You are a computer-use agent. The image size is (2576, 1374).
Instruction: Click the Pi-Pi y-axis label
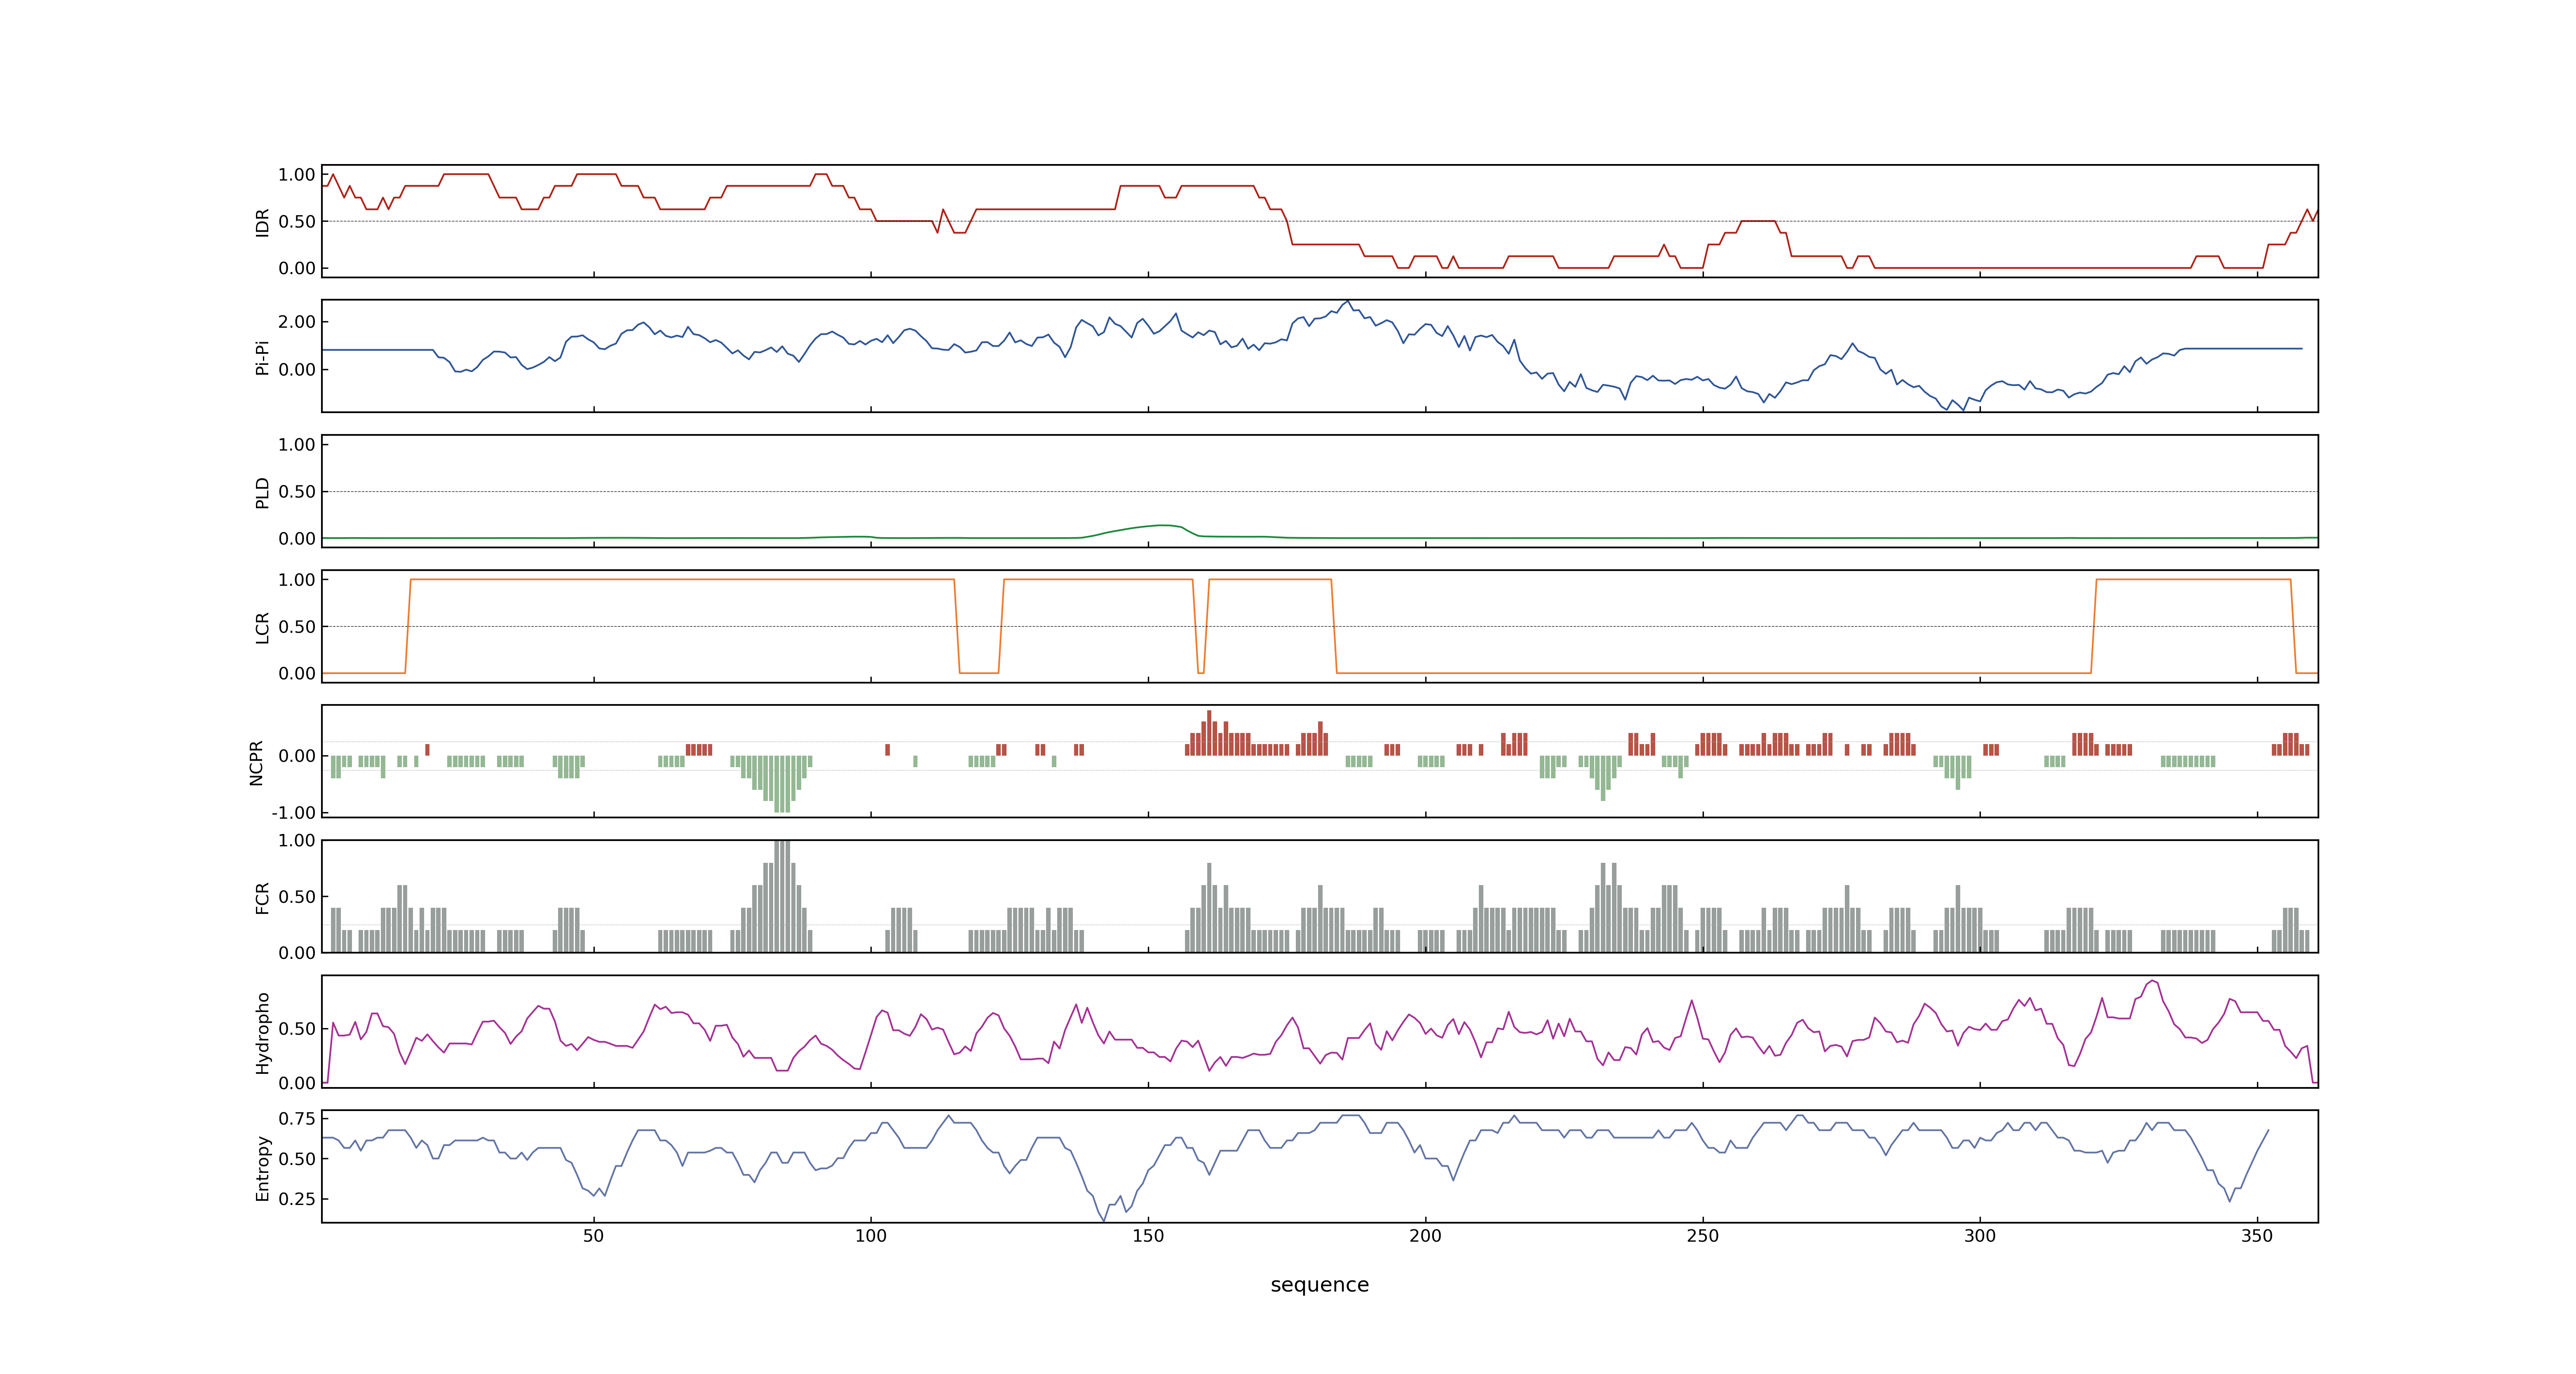point(262,357)
